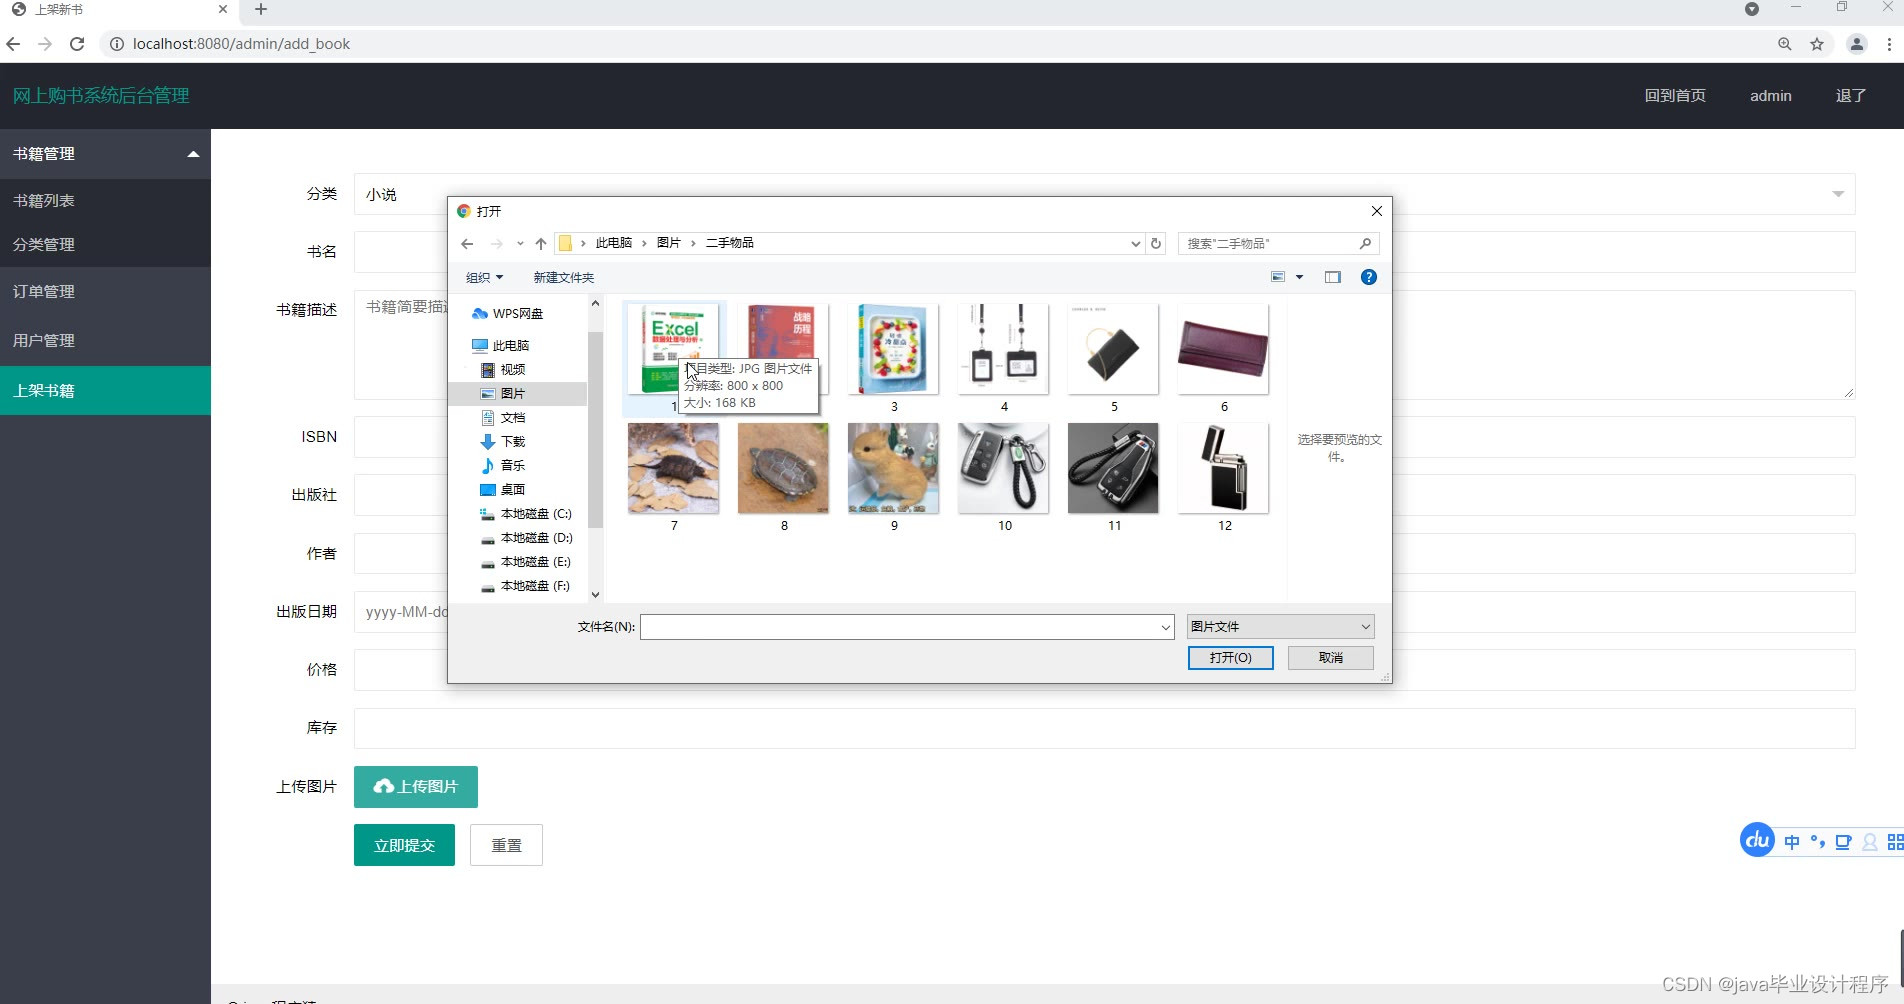Select 此电脑 in navigation pane
Viewport: 1904px width, 1004px height.
pyautogui.click(x=501, y=345)
